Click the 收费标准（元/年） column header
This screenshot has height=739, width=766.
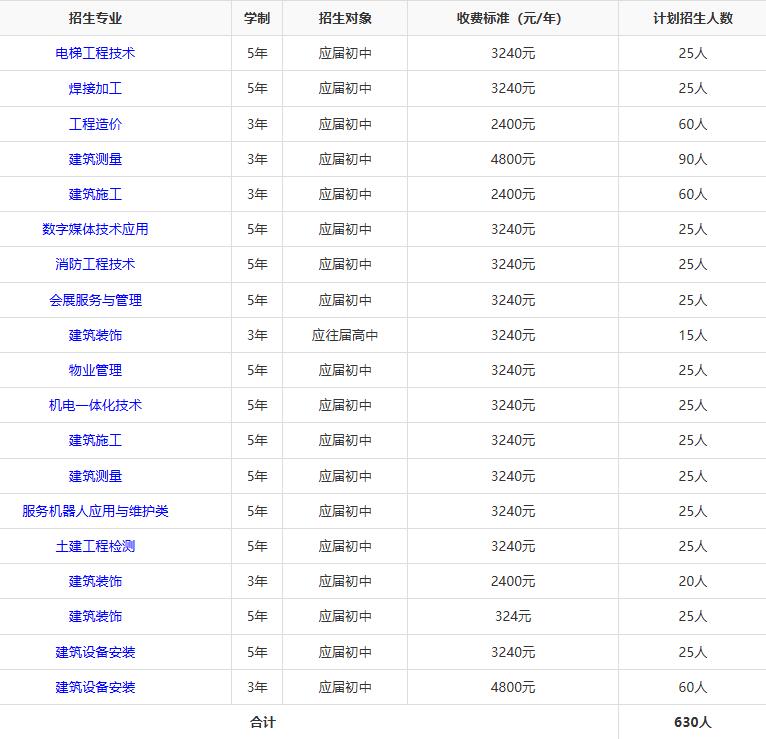[509, 18]
